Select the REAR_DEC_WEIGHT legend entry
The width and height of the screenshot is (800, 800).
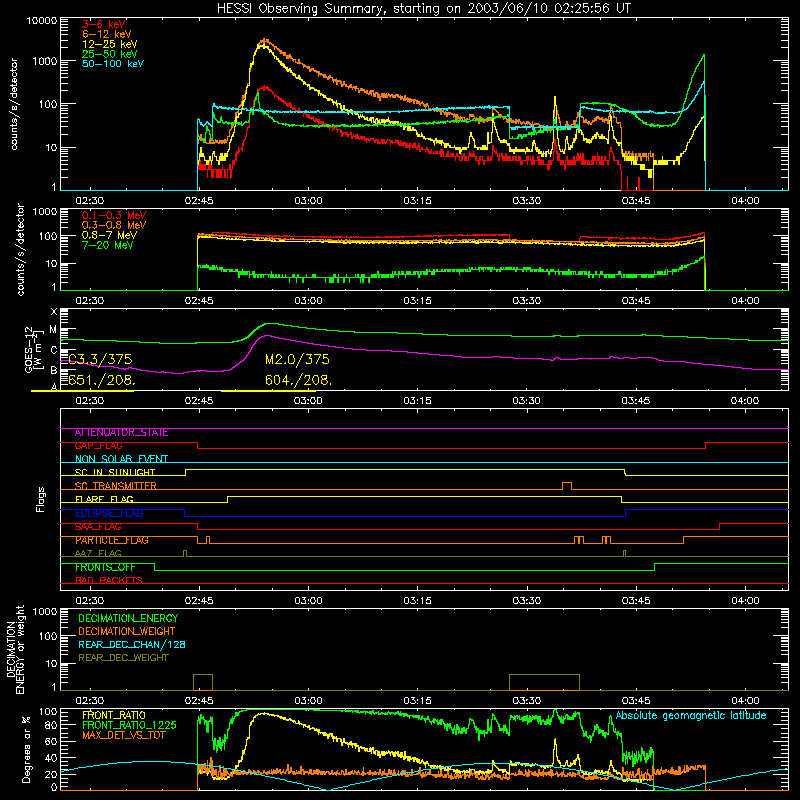tap(123, 658)
